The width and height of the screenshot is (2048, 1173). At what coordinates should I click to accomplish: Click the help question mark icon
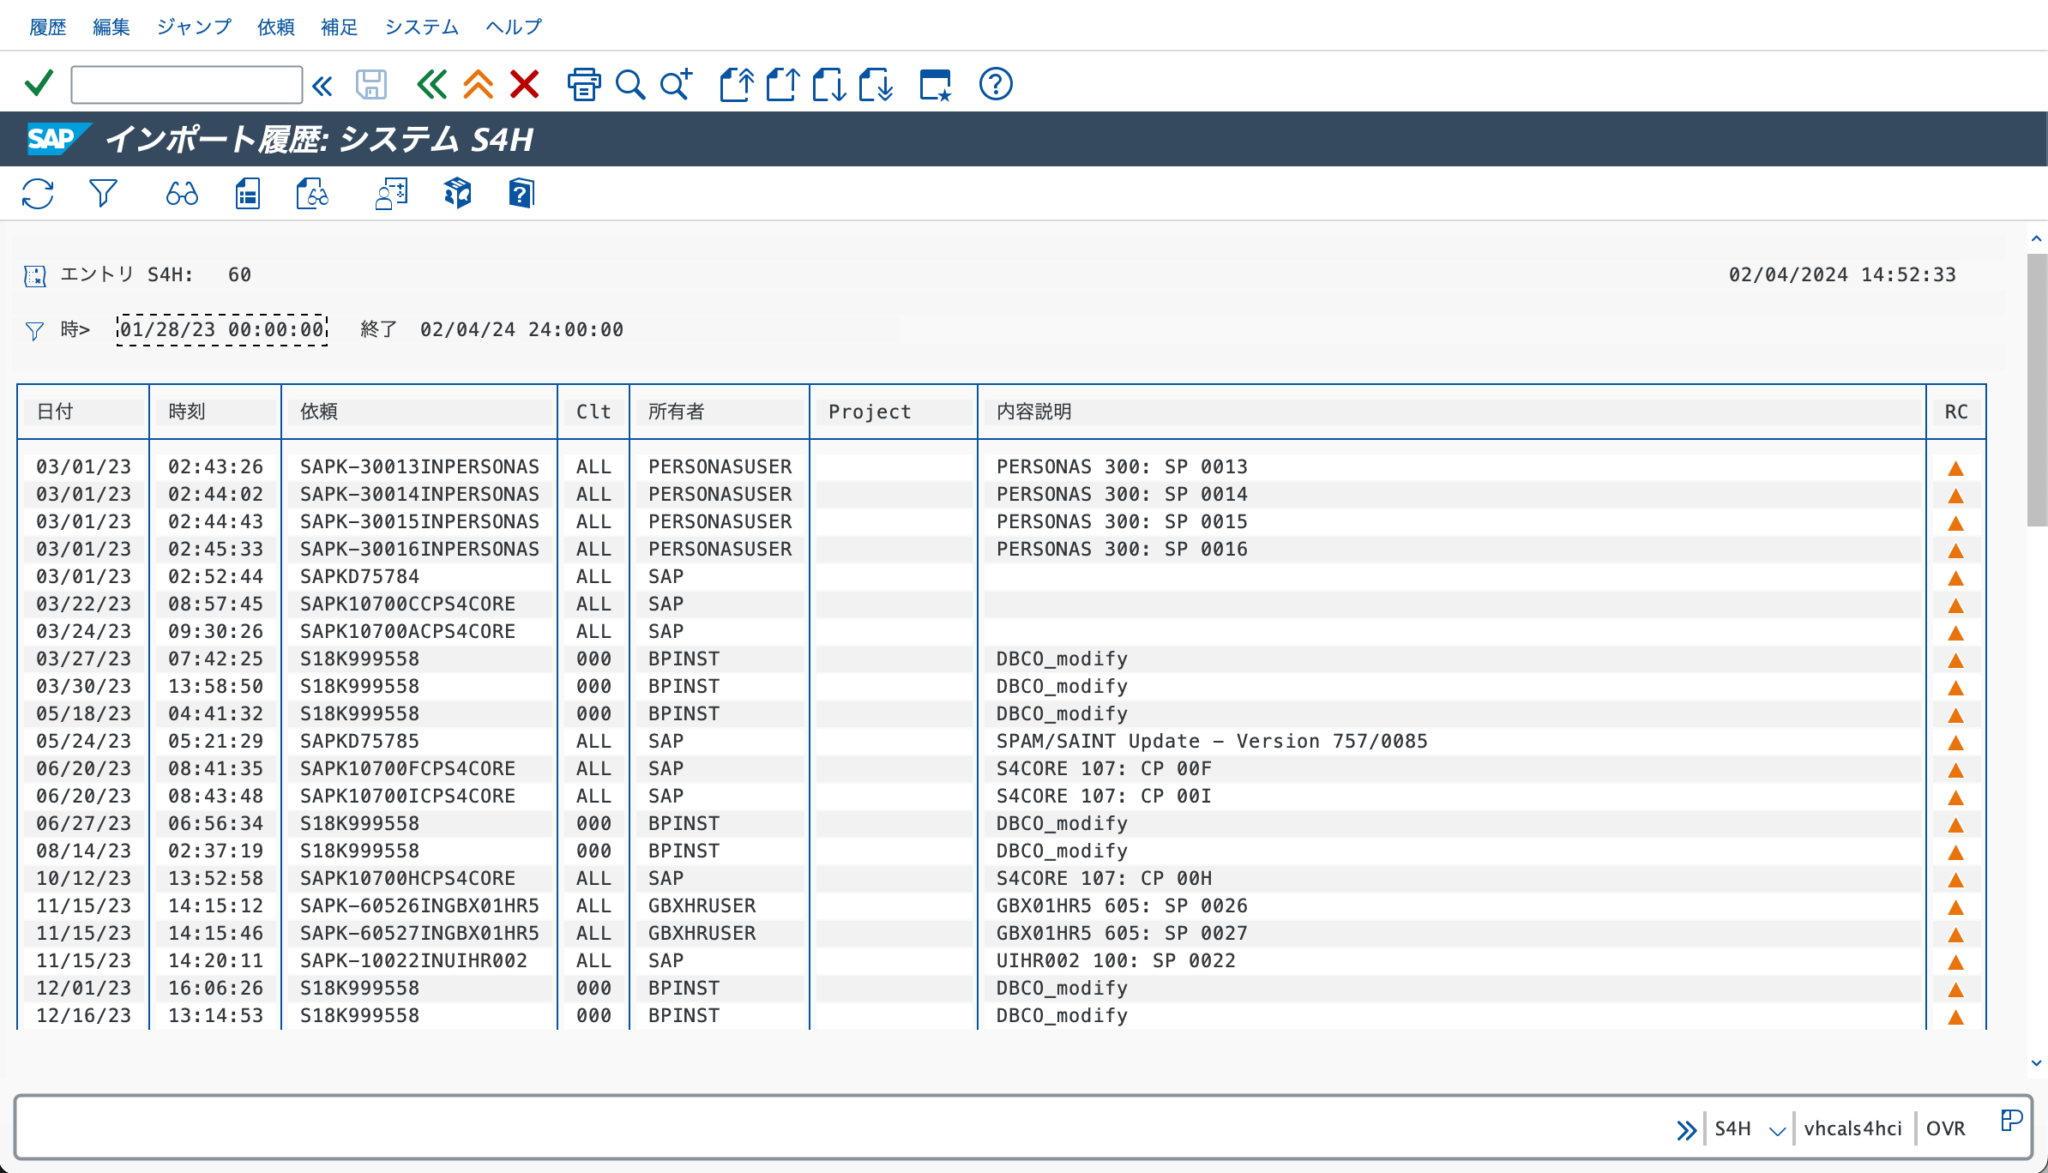tap(995, 84)
